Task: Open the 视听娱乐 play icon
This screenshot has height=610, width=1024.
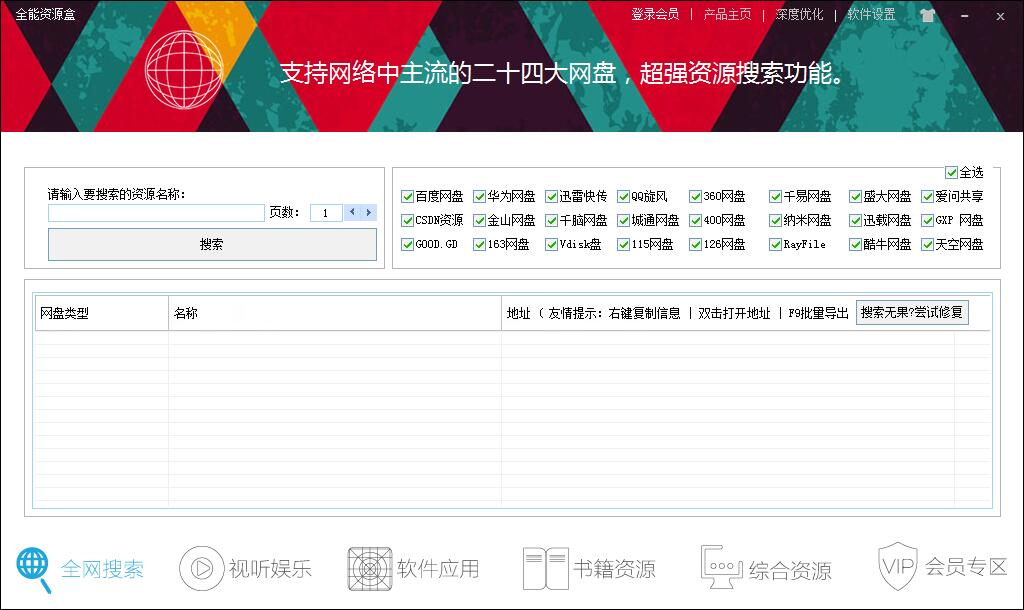Action: tap(201, 569)
